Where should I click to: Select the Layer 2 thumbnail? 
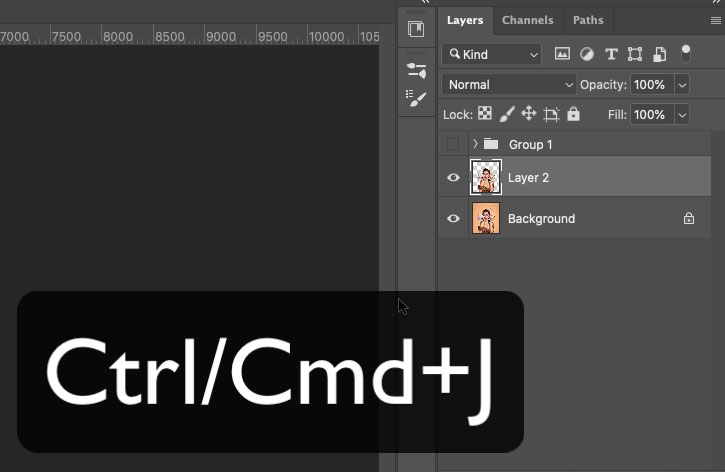coord(485,177)
